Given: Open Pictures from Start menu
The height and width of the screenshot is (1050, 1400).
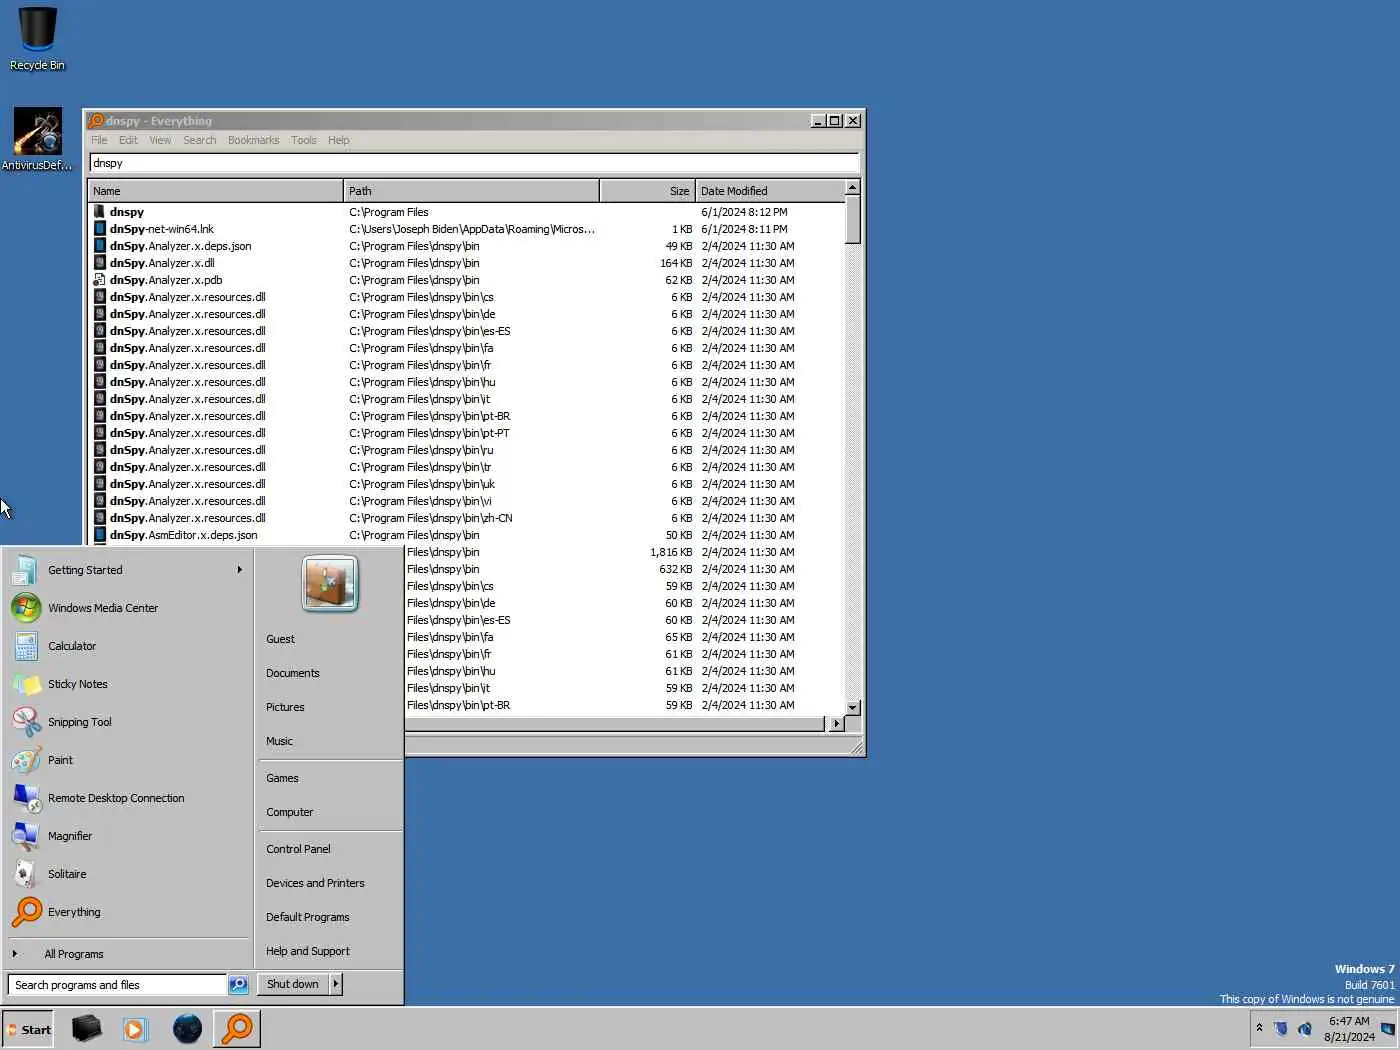Looking at the screenshot, I should pos(285,707).
